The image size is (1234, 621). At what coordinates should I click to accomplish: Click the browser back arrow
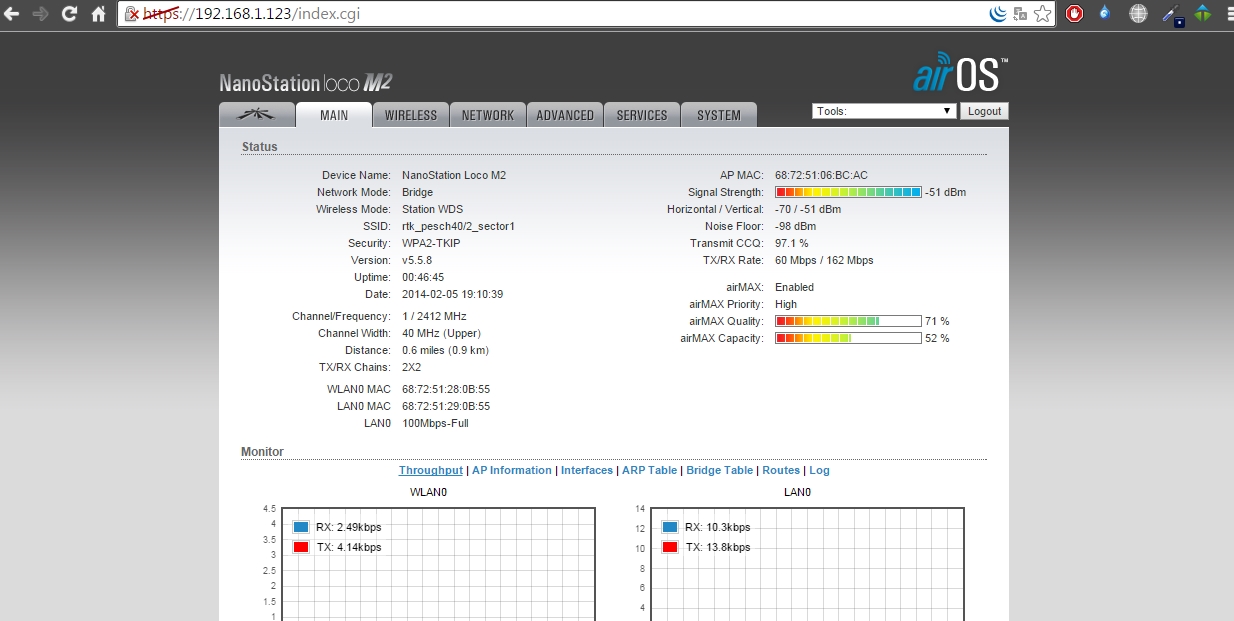tap(13, 14)
